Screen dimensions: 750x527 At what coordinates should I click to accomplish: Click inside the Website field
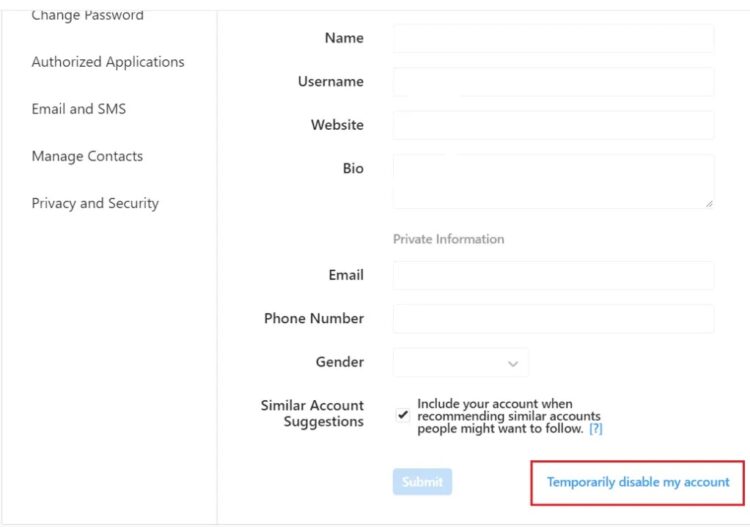[553, 125]
